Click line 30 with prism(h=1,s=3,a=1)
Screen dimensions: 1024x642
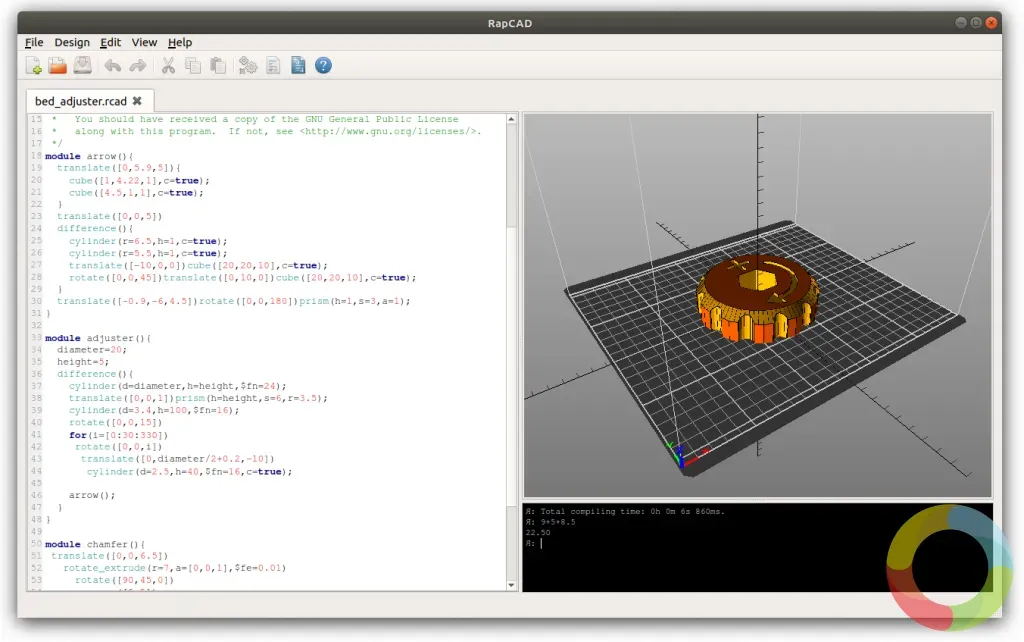pyautogui.click(x=233, y=301)
